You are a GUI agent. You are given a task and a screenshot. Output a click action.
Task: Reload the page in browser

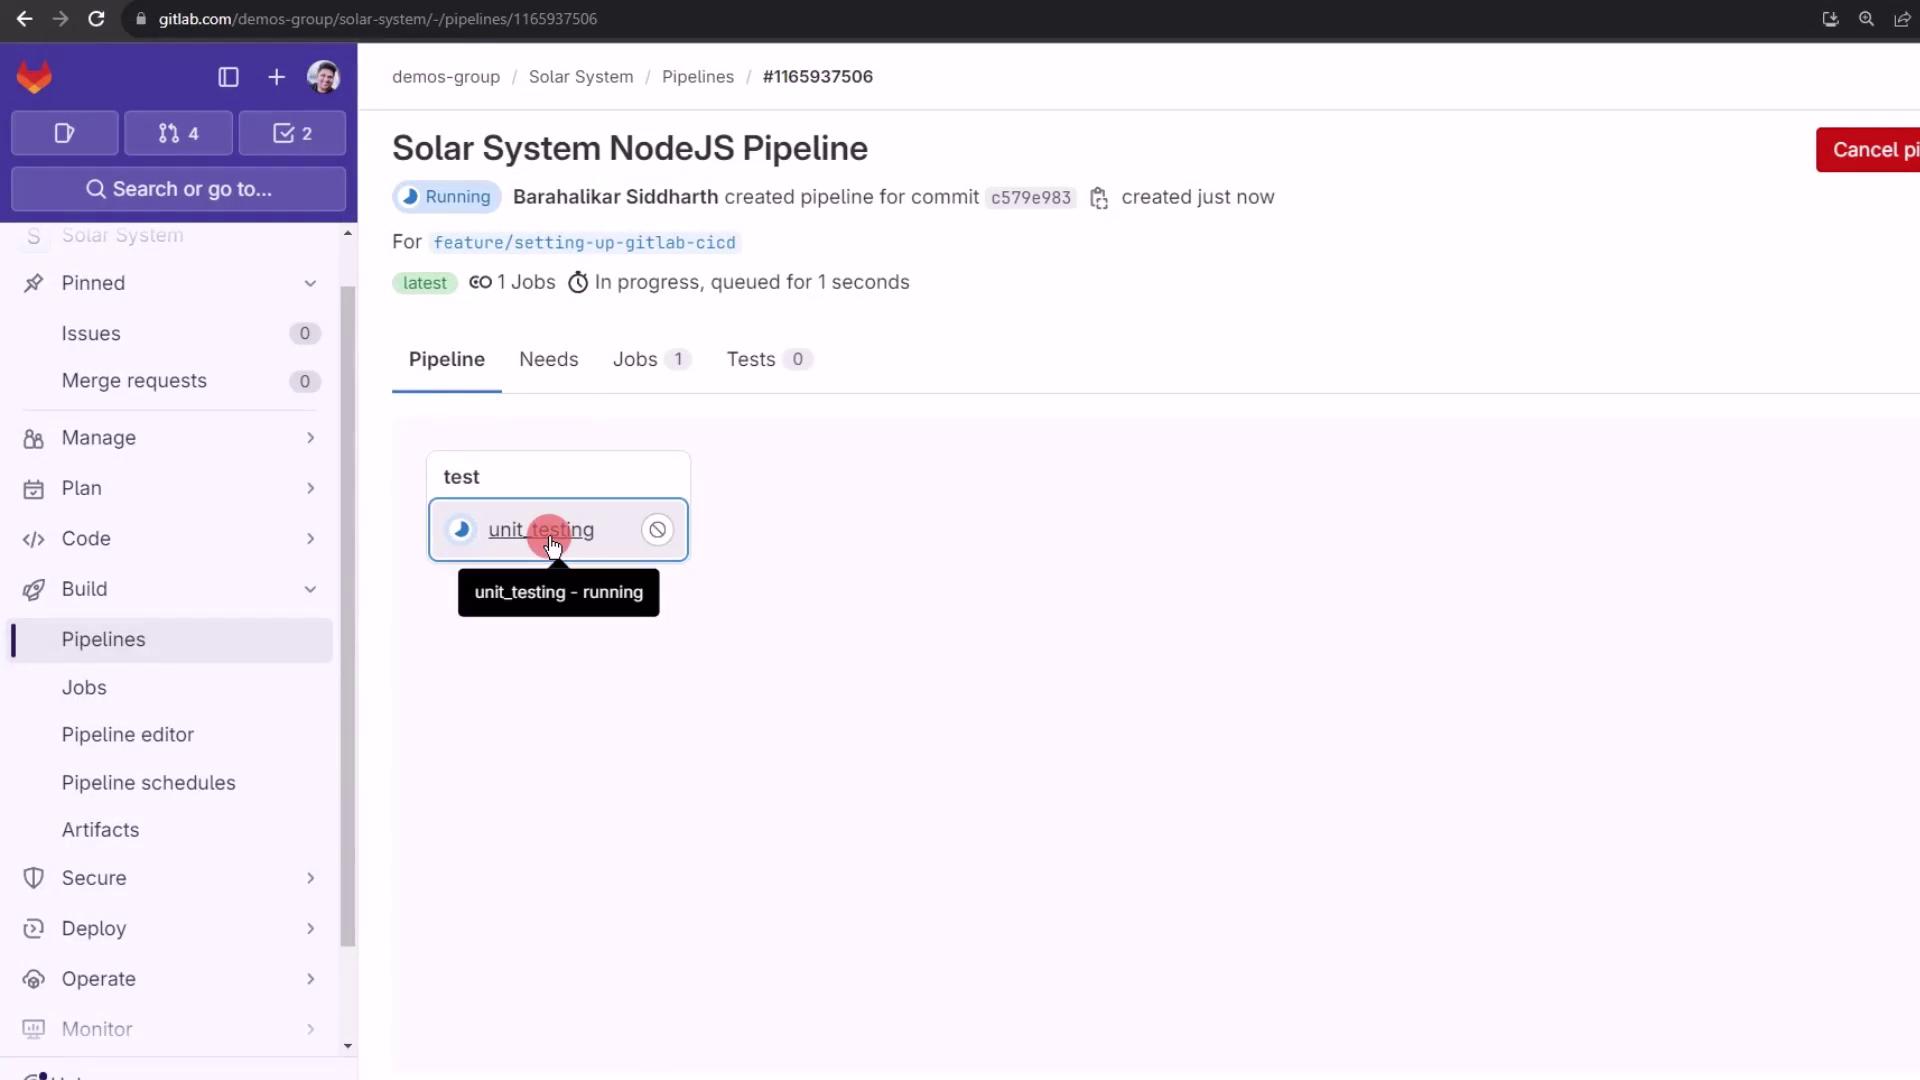click(x=96, y=19)
